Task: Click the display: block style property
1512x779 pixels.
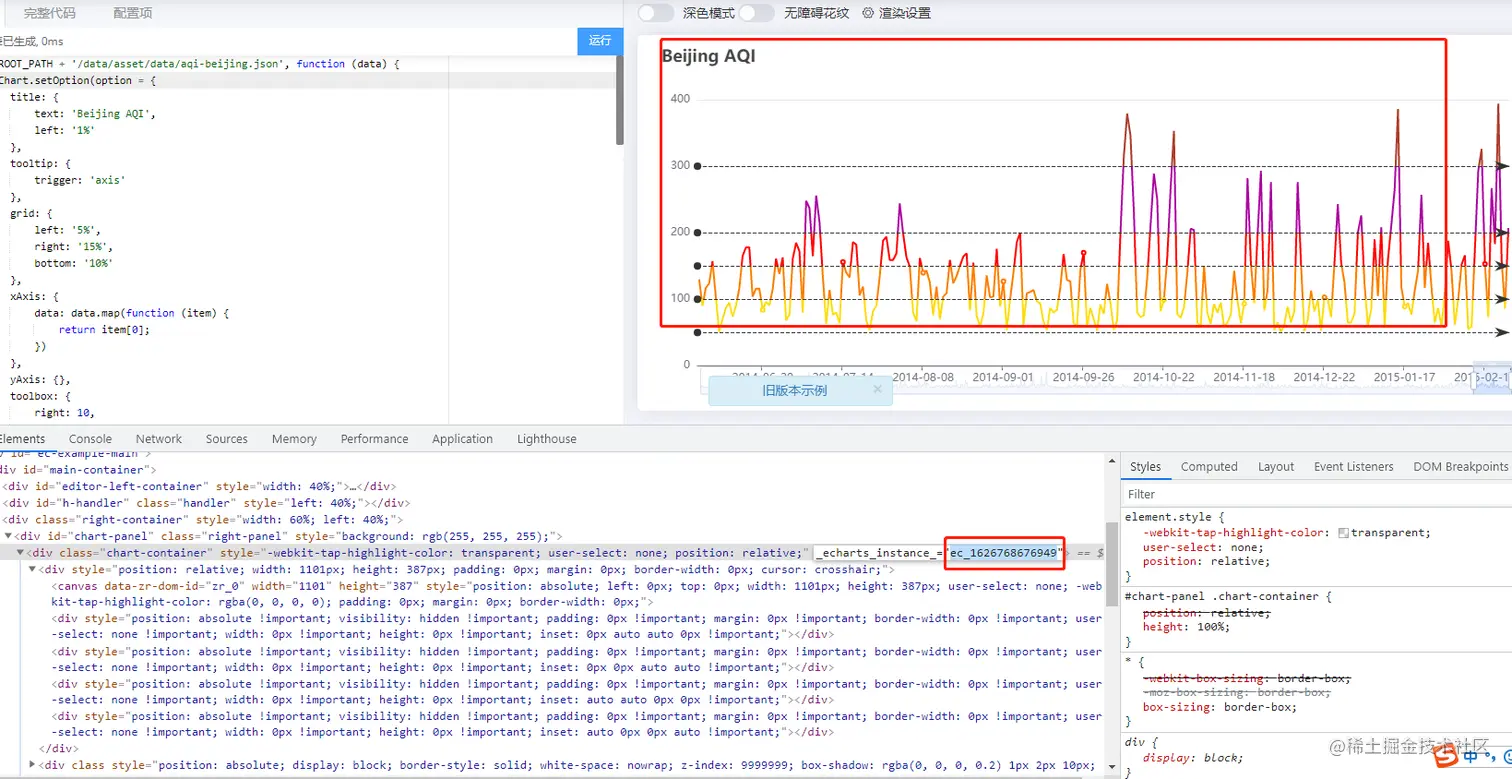Action: (x=1192, y=757)
